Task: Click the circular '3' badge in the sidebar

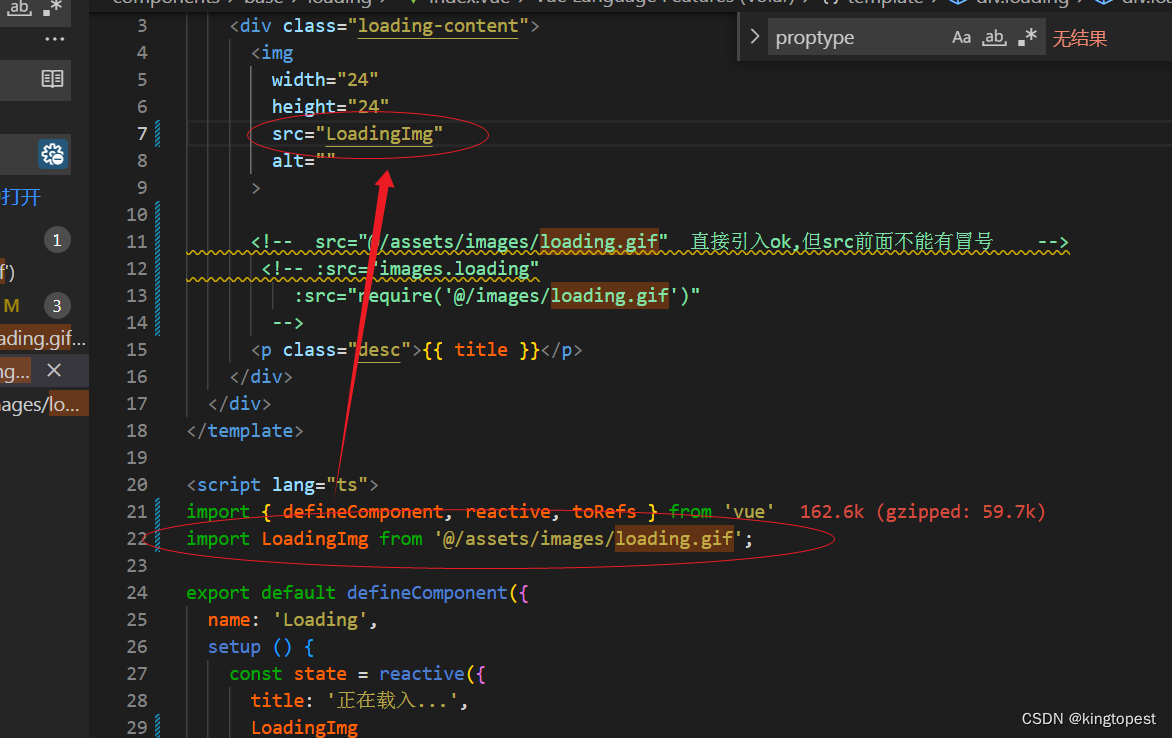Action: (x=57, y=305)
